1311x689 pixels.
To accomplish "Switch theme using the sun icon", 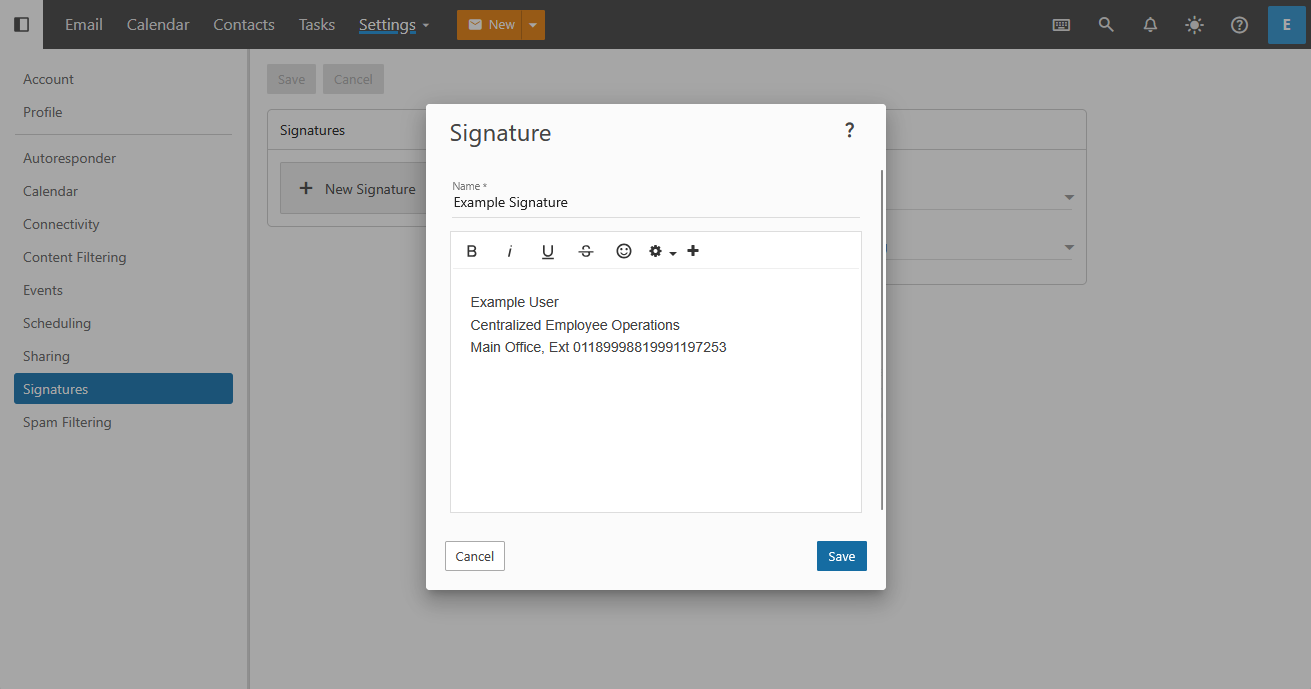I will 1194,25.
